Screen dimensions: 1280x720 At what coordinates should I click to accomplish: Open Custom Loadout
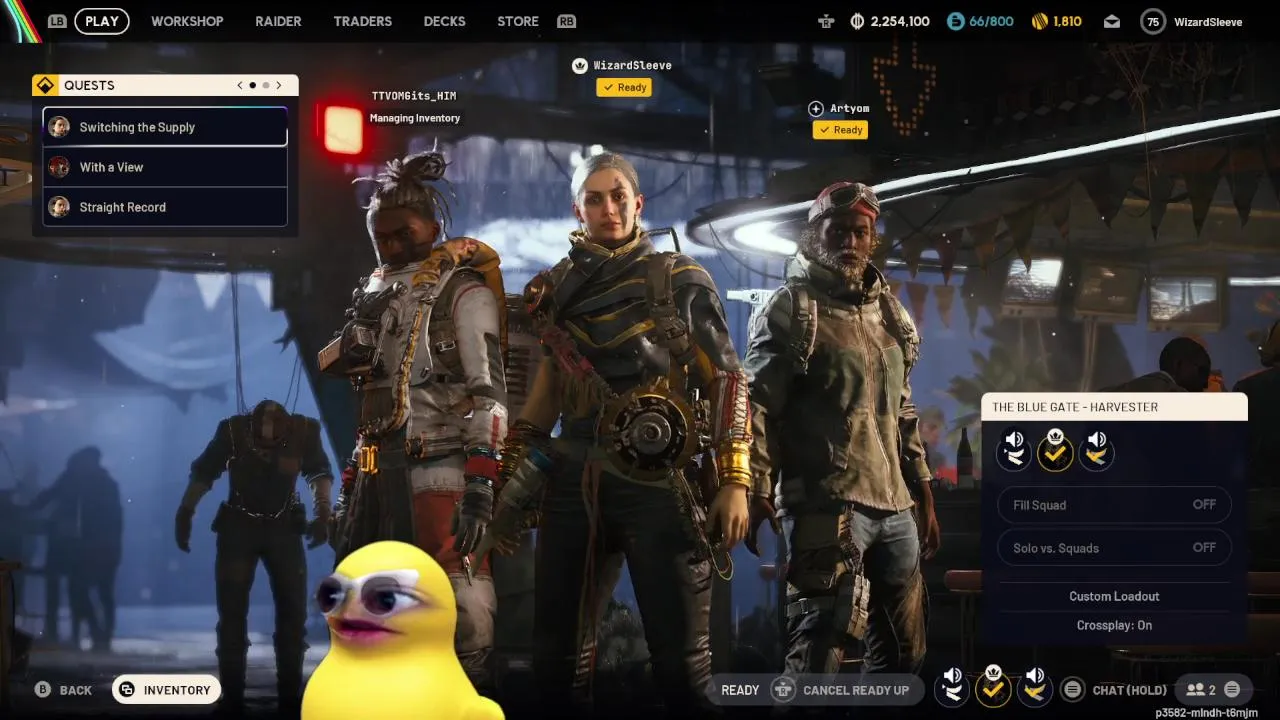click(1114, 596)
